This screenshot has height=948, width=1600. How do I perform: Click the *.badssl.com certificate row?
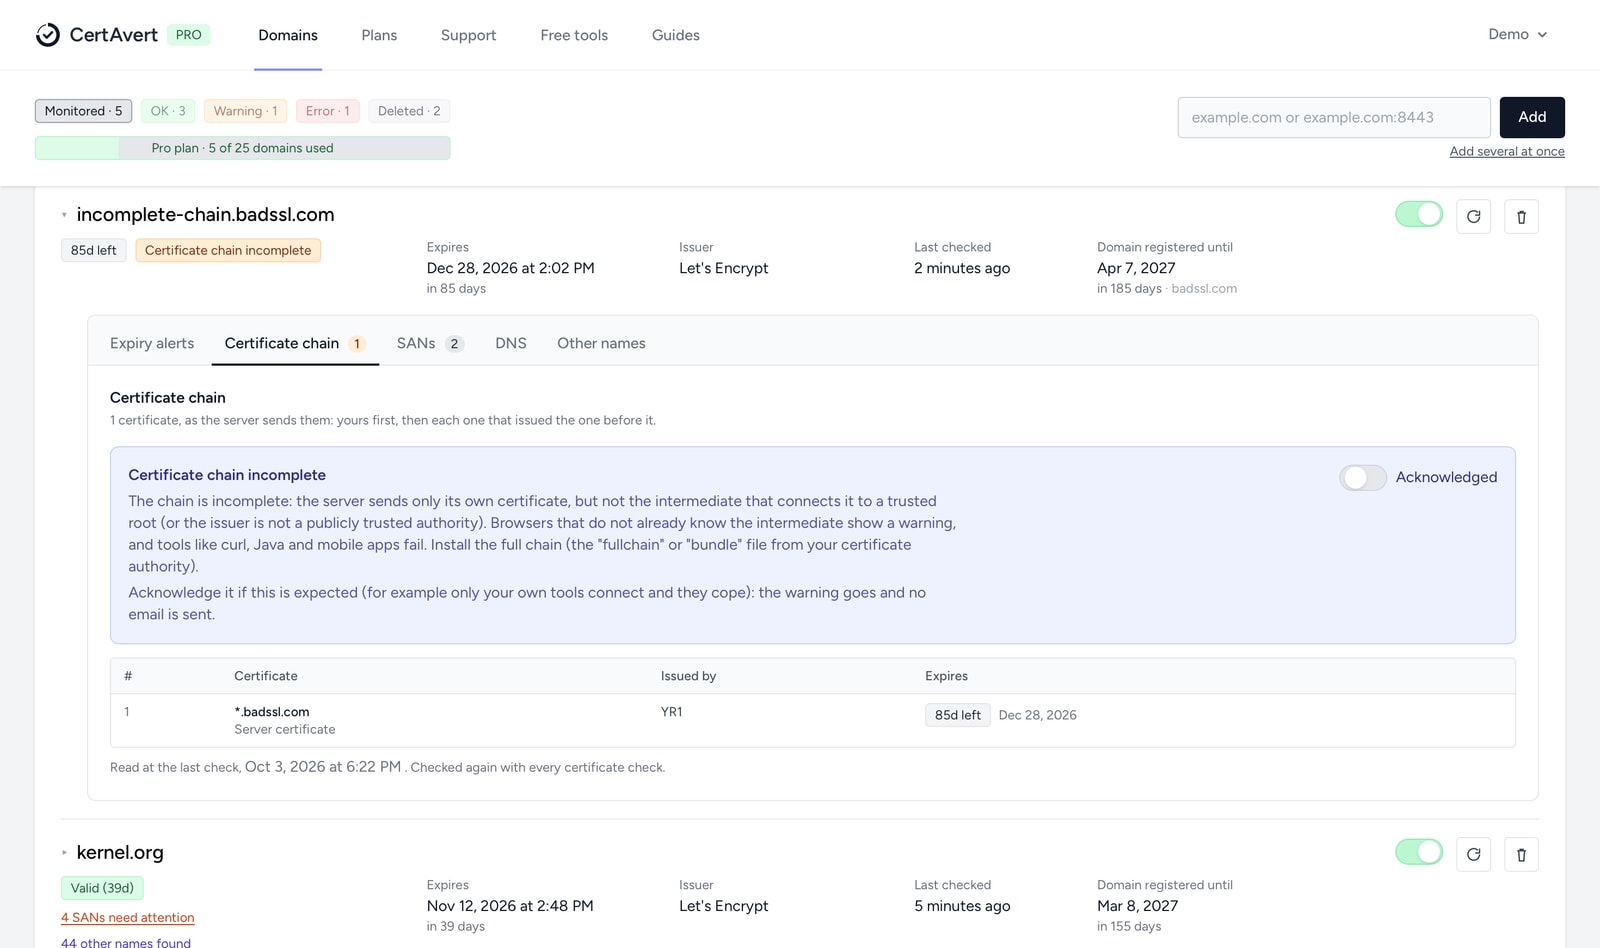click(813, 720)
